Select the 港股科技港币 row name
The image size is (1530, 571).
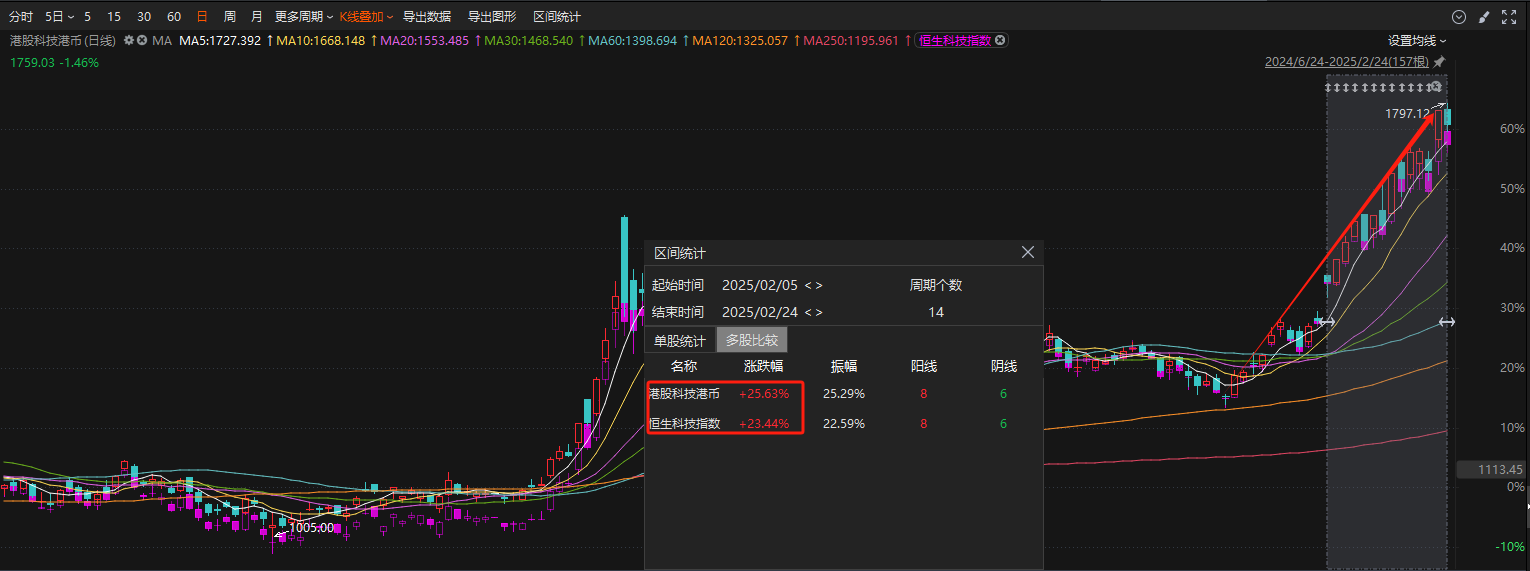684,394
